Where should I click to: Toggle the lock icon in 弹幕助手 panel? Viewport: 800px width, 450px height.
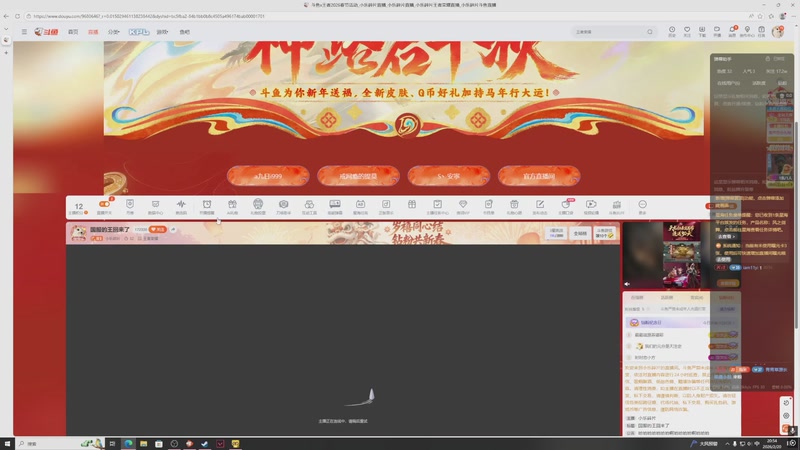767,59
